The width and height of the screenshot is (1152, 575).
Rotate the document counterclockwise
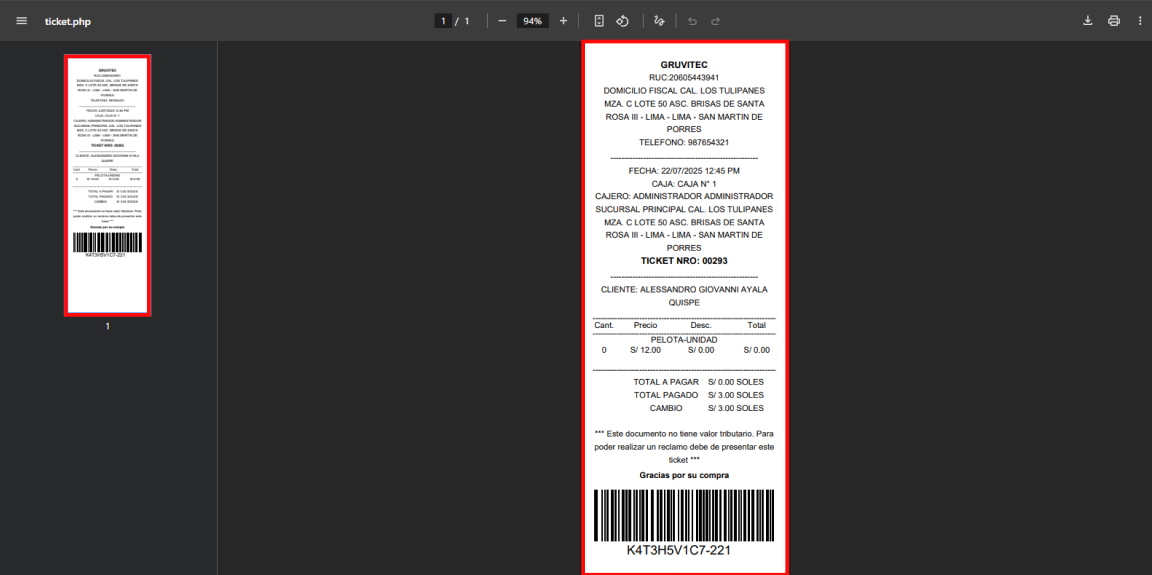tap(622, 21)
